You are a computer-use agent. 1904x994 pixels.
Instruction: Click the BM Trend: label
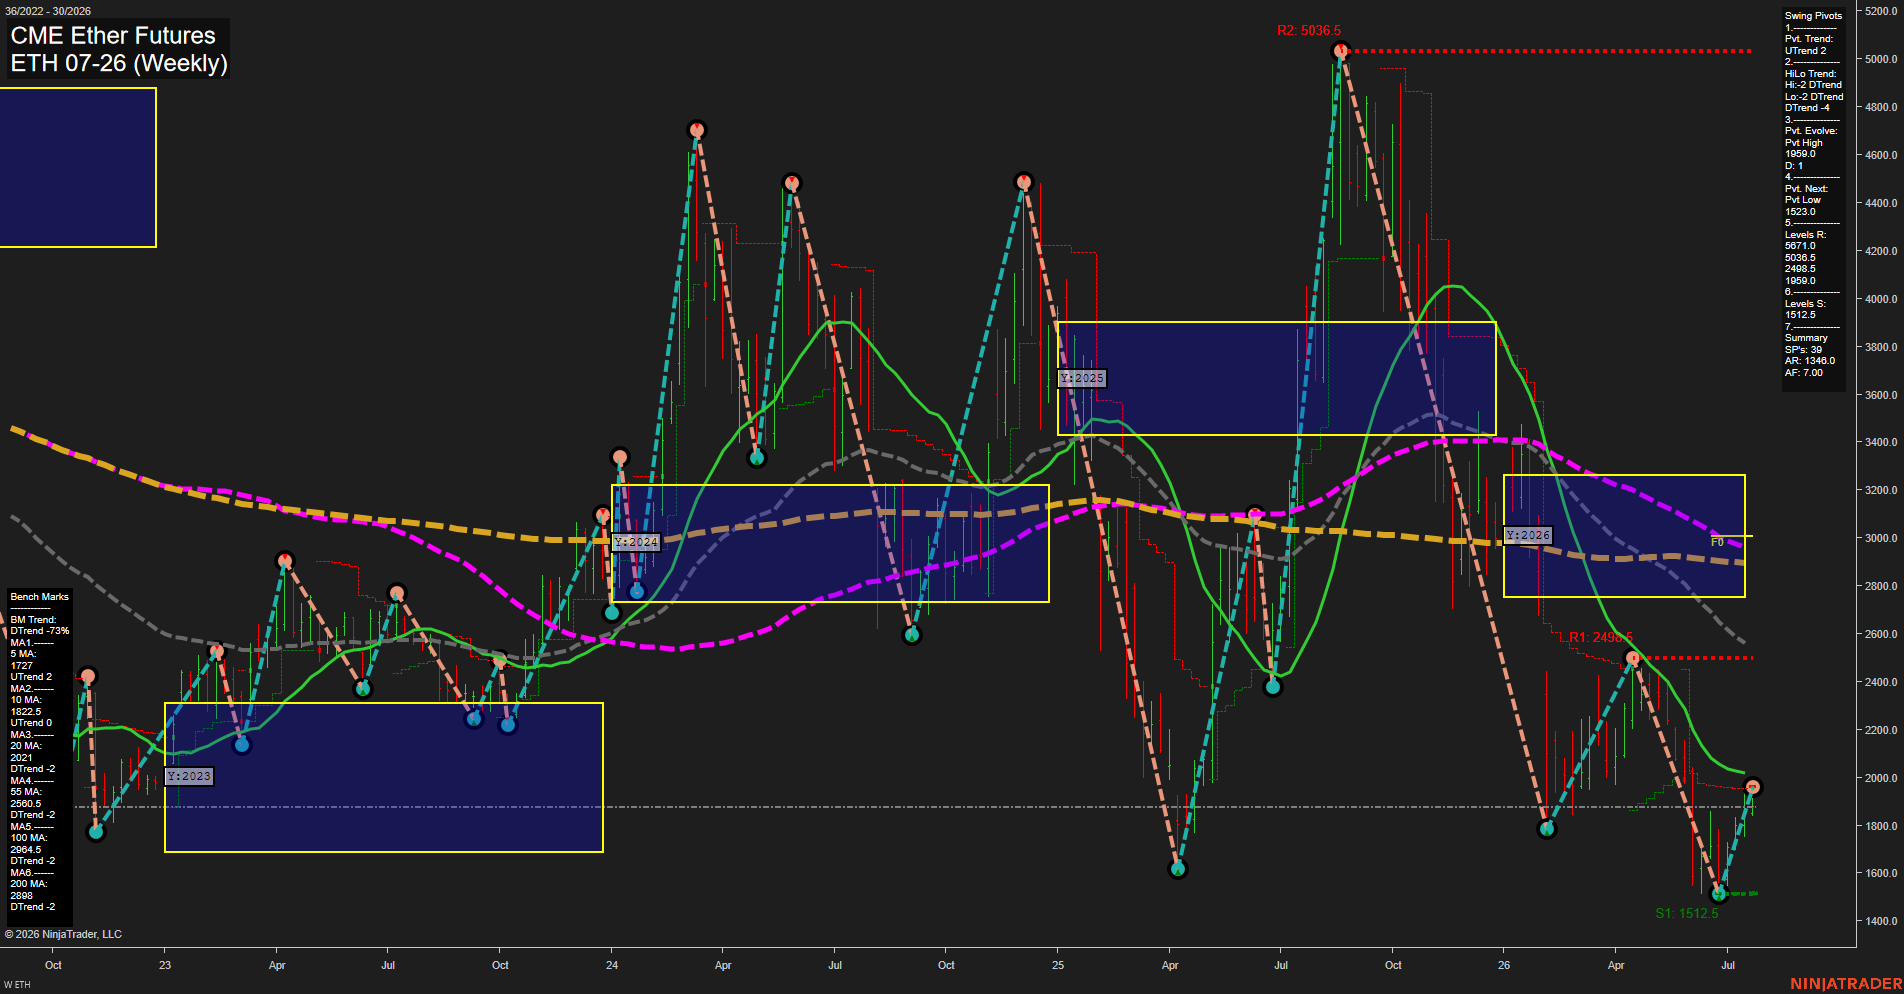[x=33, y=620]
